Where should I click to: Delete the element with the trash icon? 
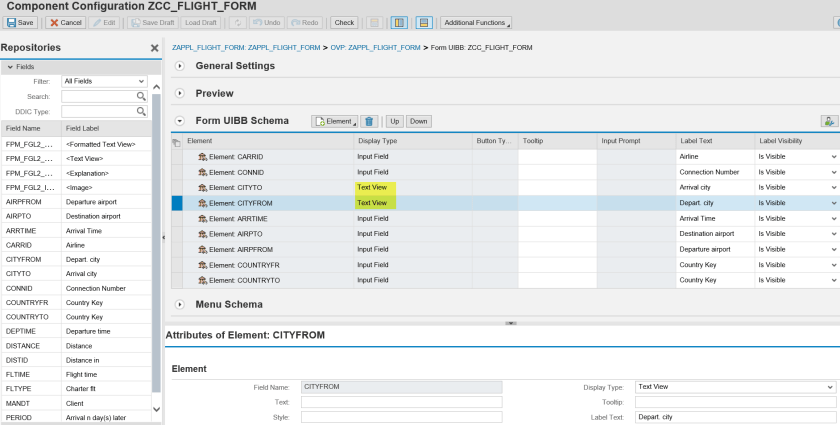369,121
